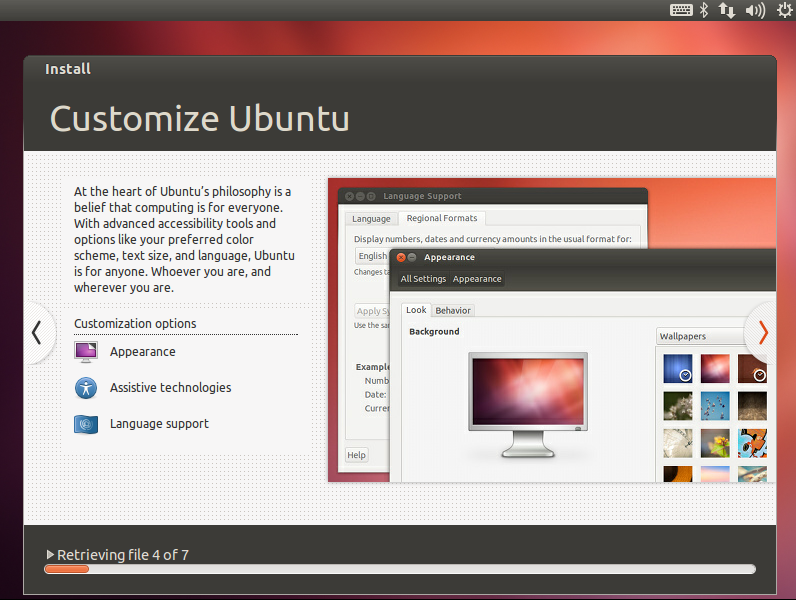Screen dimensions: 796x600
Task: Select the orange cartoon wallpaper thumbnail
Action: [752, 444]
